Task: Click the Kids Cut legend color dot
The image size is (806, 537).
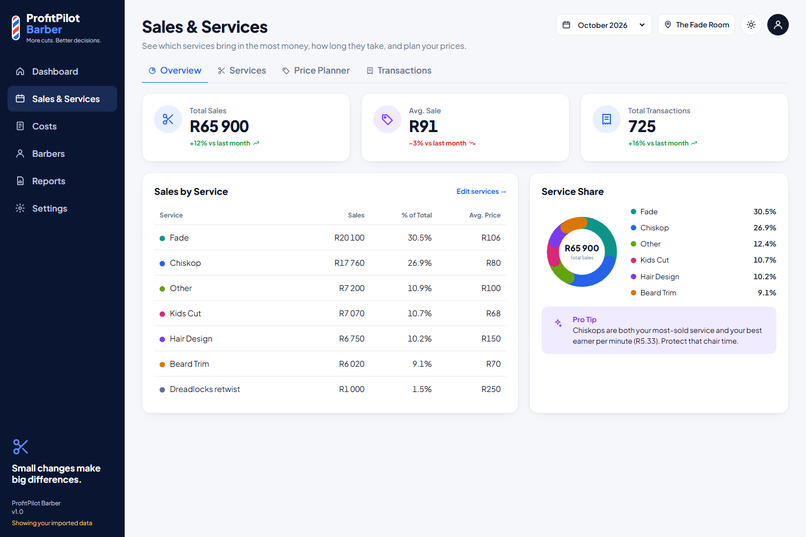Action: (633, 260)
